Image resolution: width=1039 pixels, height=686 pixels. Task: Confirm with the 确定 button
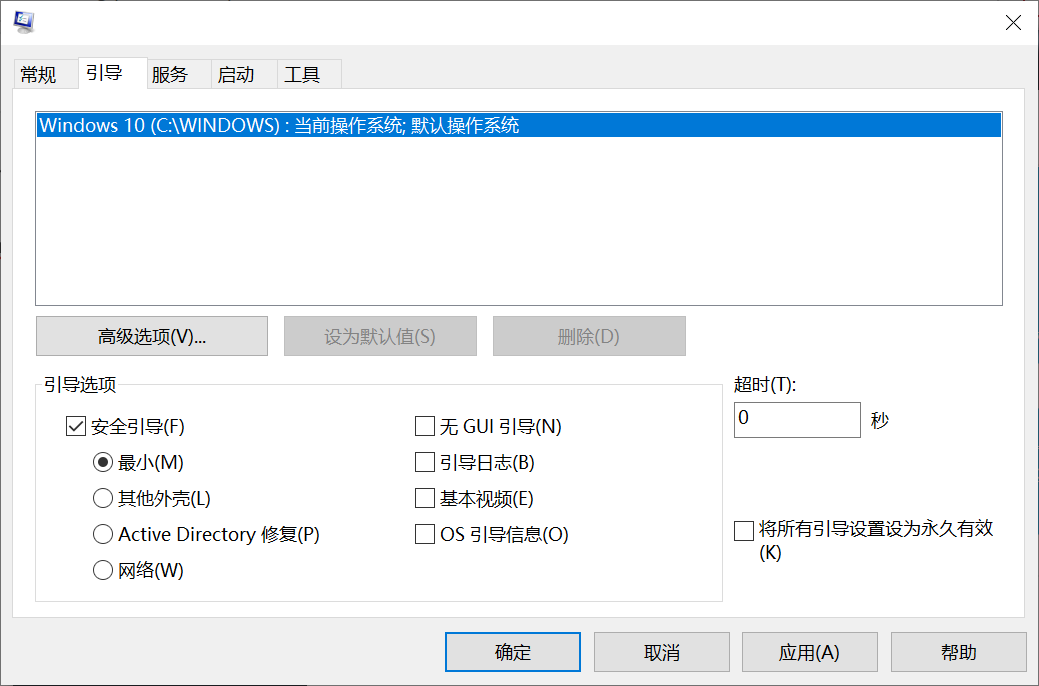pyautogui.click(x=513, y=652)
